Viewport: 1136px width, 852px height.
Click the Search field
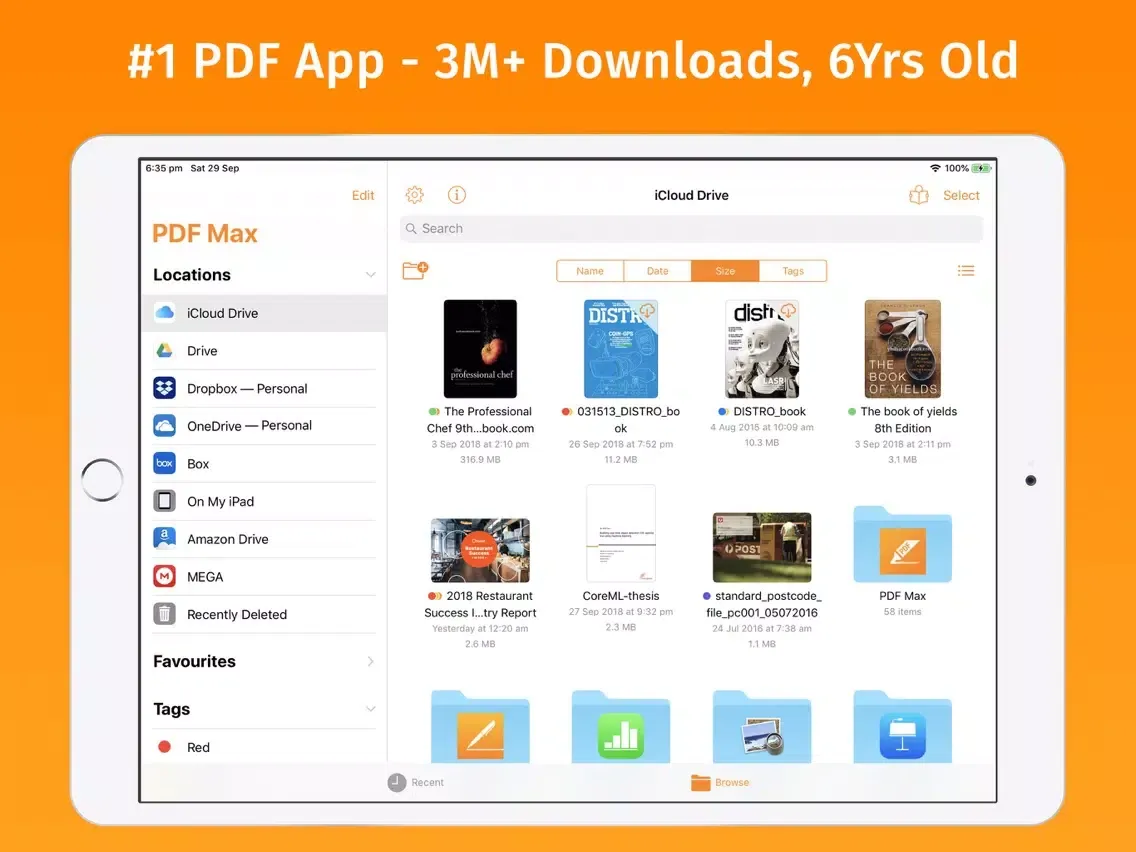coord(691,229)
